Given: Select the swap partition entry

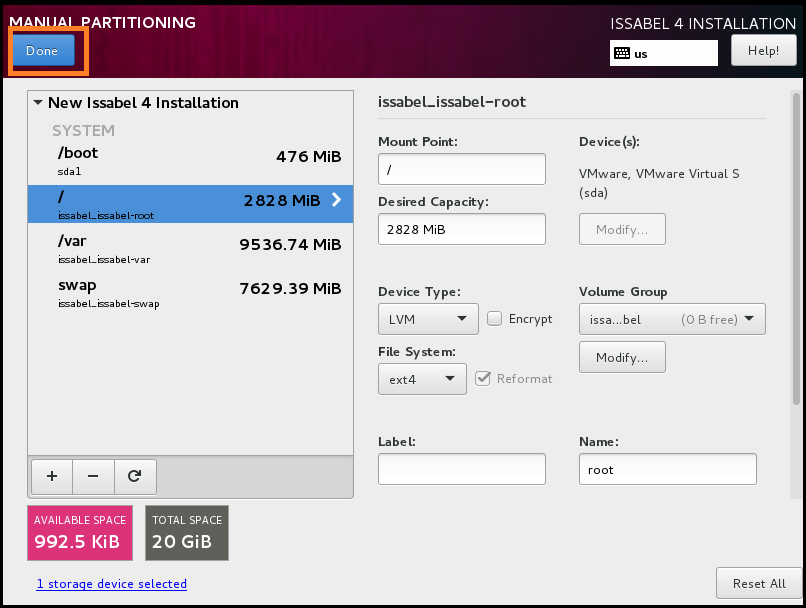Looking at the screenshot, I should (x=190, y=292).
